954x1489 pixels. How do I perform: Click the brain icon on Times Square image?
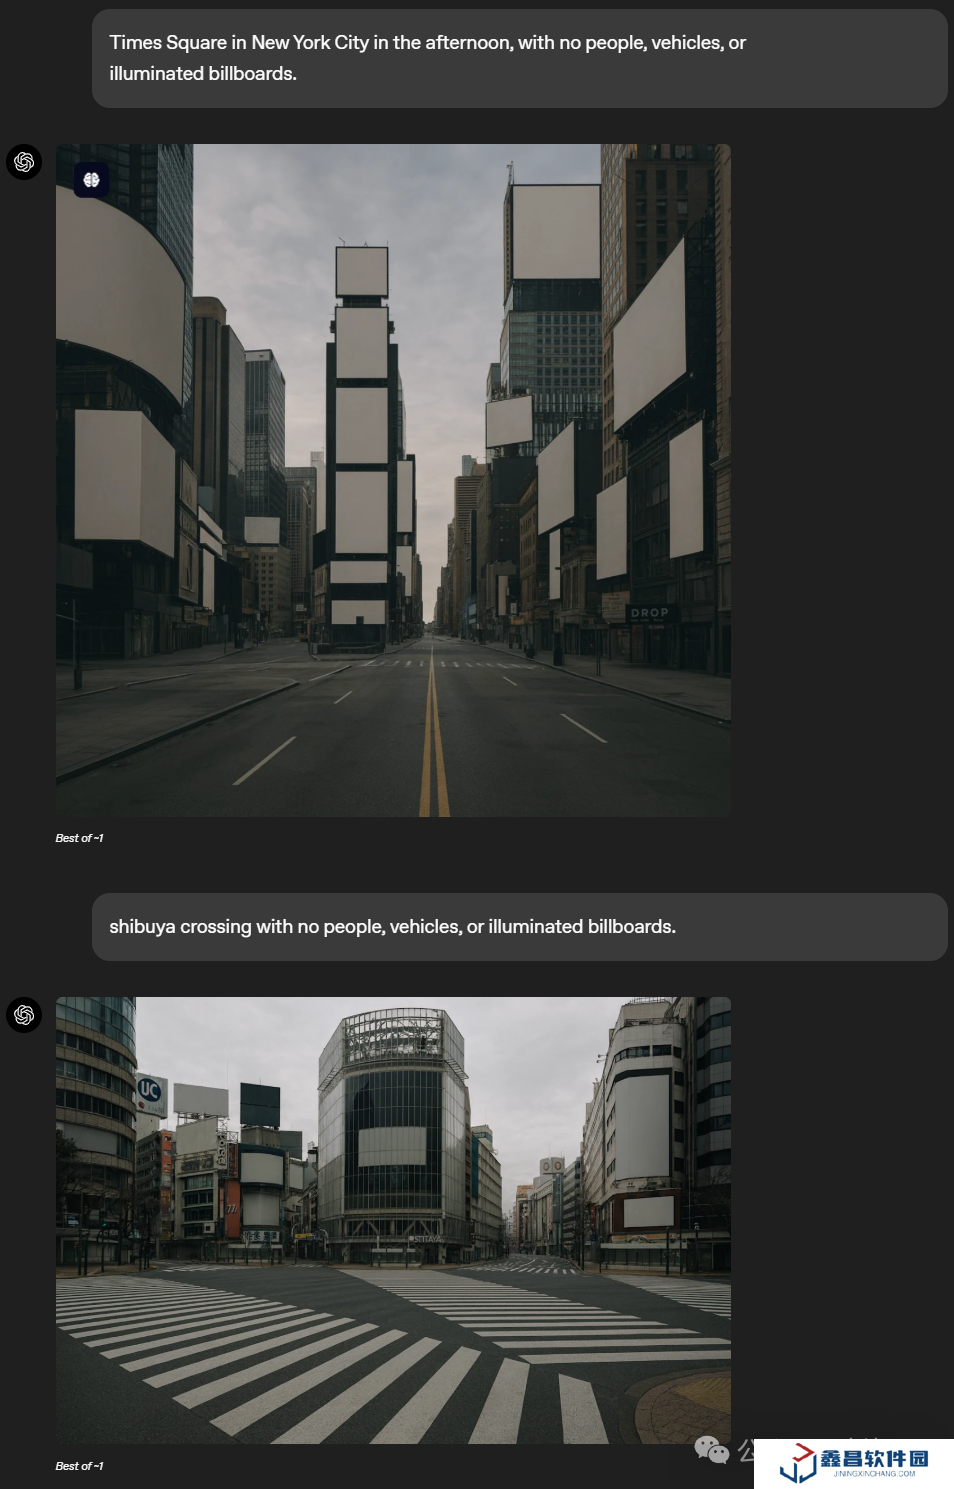[92, 180]
